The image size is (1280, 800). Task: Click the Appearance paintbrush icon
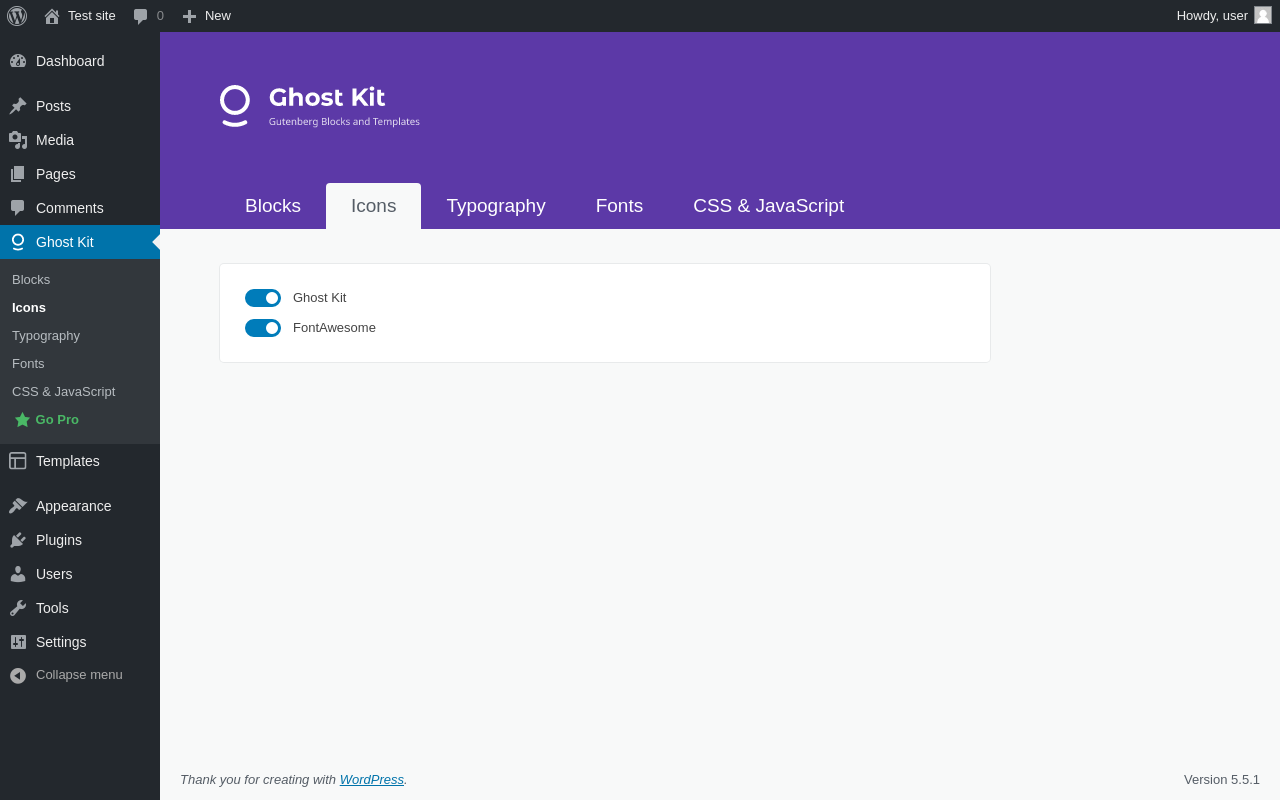[18, 506]
